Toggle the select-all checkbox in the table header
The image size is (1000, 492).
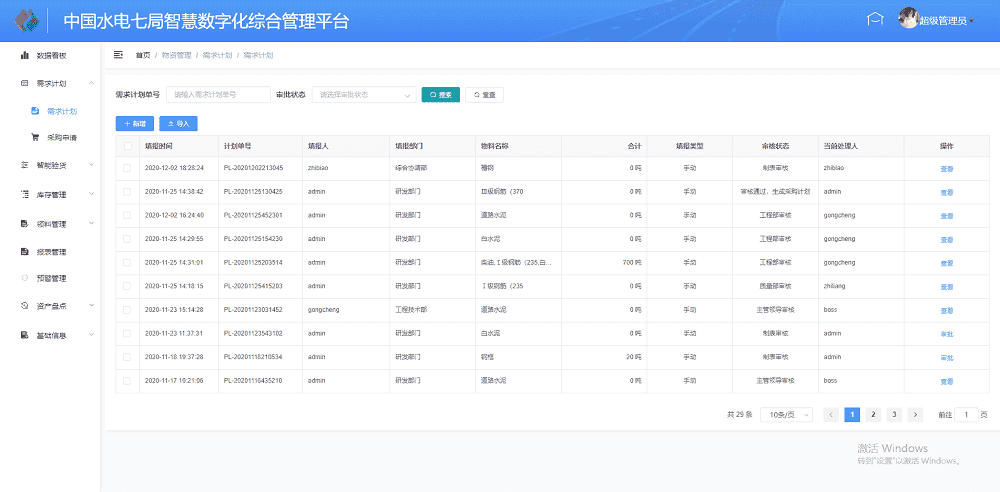point(127,146)
